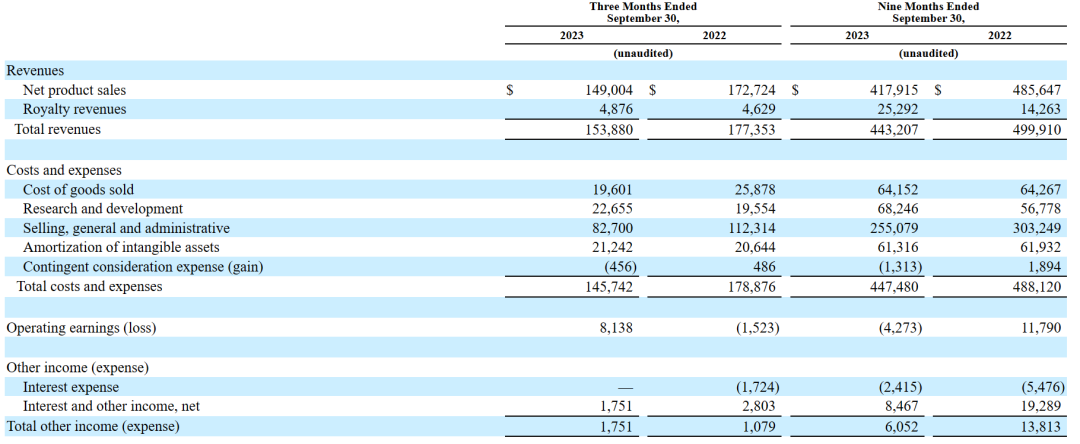Click the royalty revenues value 25,292
Screen dimensions: 1080x444
[x=899, y=109]
